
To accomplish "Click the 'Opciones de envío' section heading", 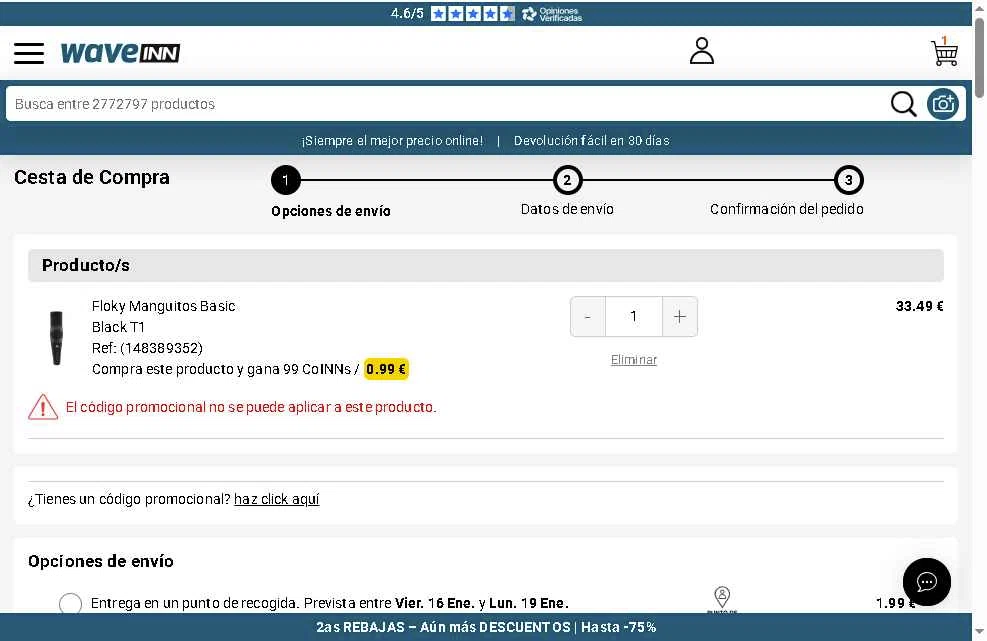I will (x=101, y=561).
